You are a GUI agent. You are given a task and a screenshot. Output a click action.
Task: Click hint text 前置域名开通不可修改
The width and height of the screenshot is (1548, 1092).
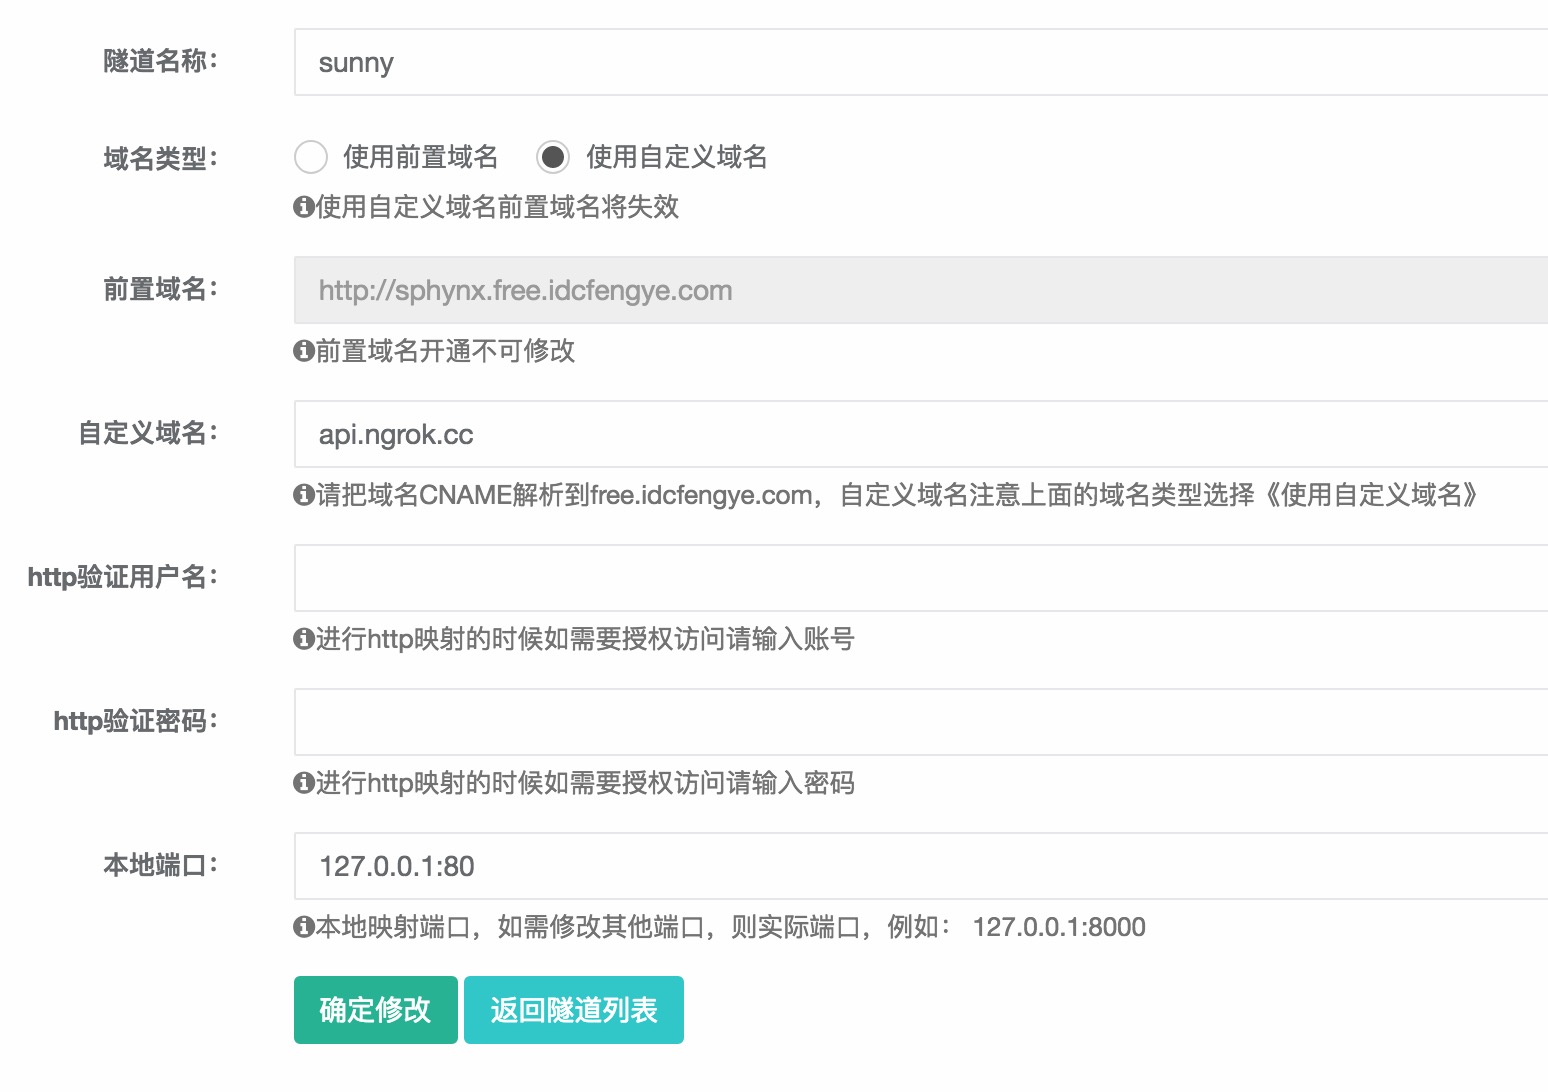pyautogui.click(x=446, y=351)
